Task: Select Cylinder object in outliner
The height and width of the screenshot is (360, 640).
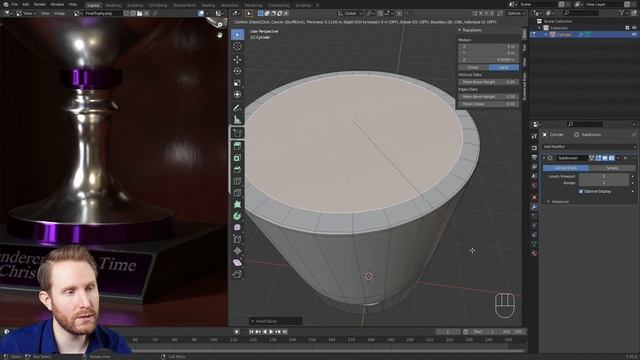Action: pos(564,35)
